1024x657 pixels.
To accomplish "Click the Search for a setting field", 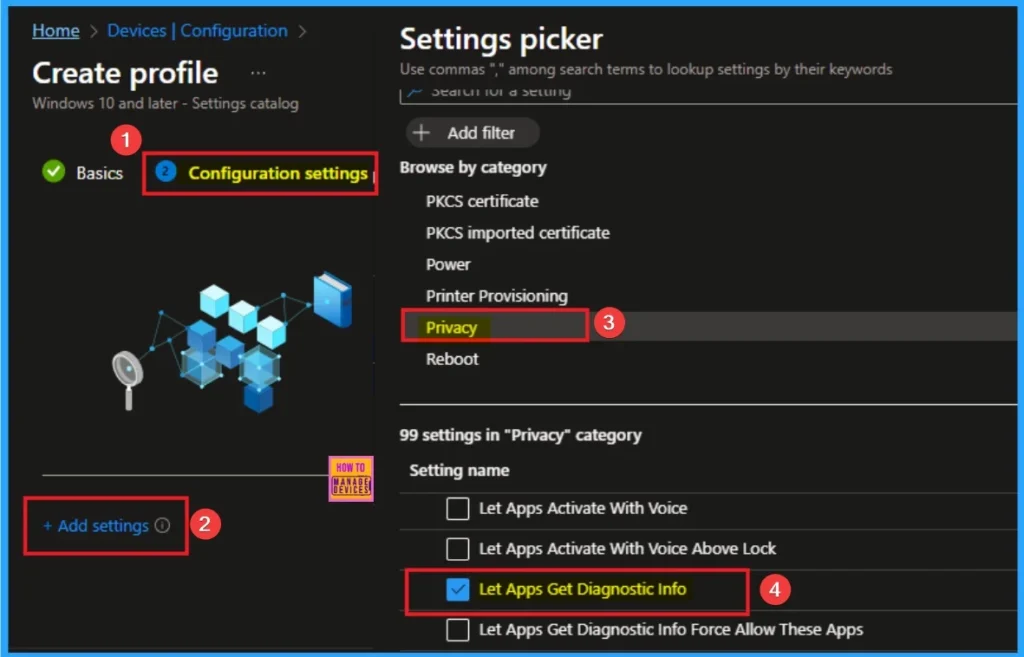I will click(600, 91).
